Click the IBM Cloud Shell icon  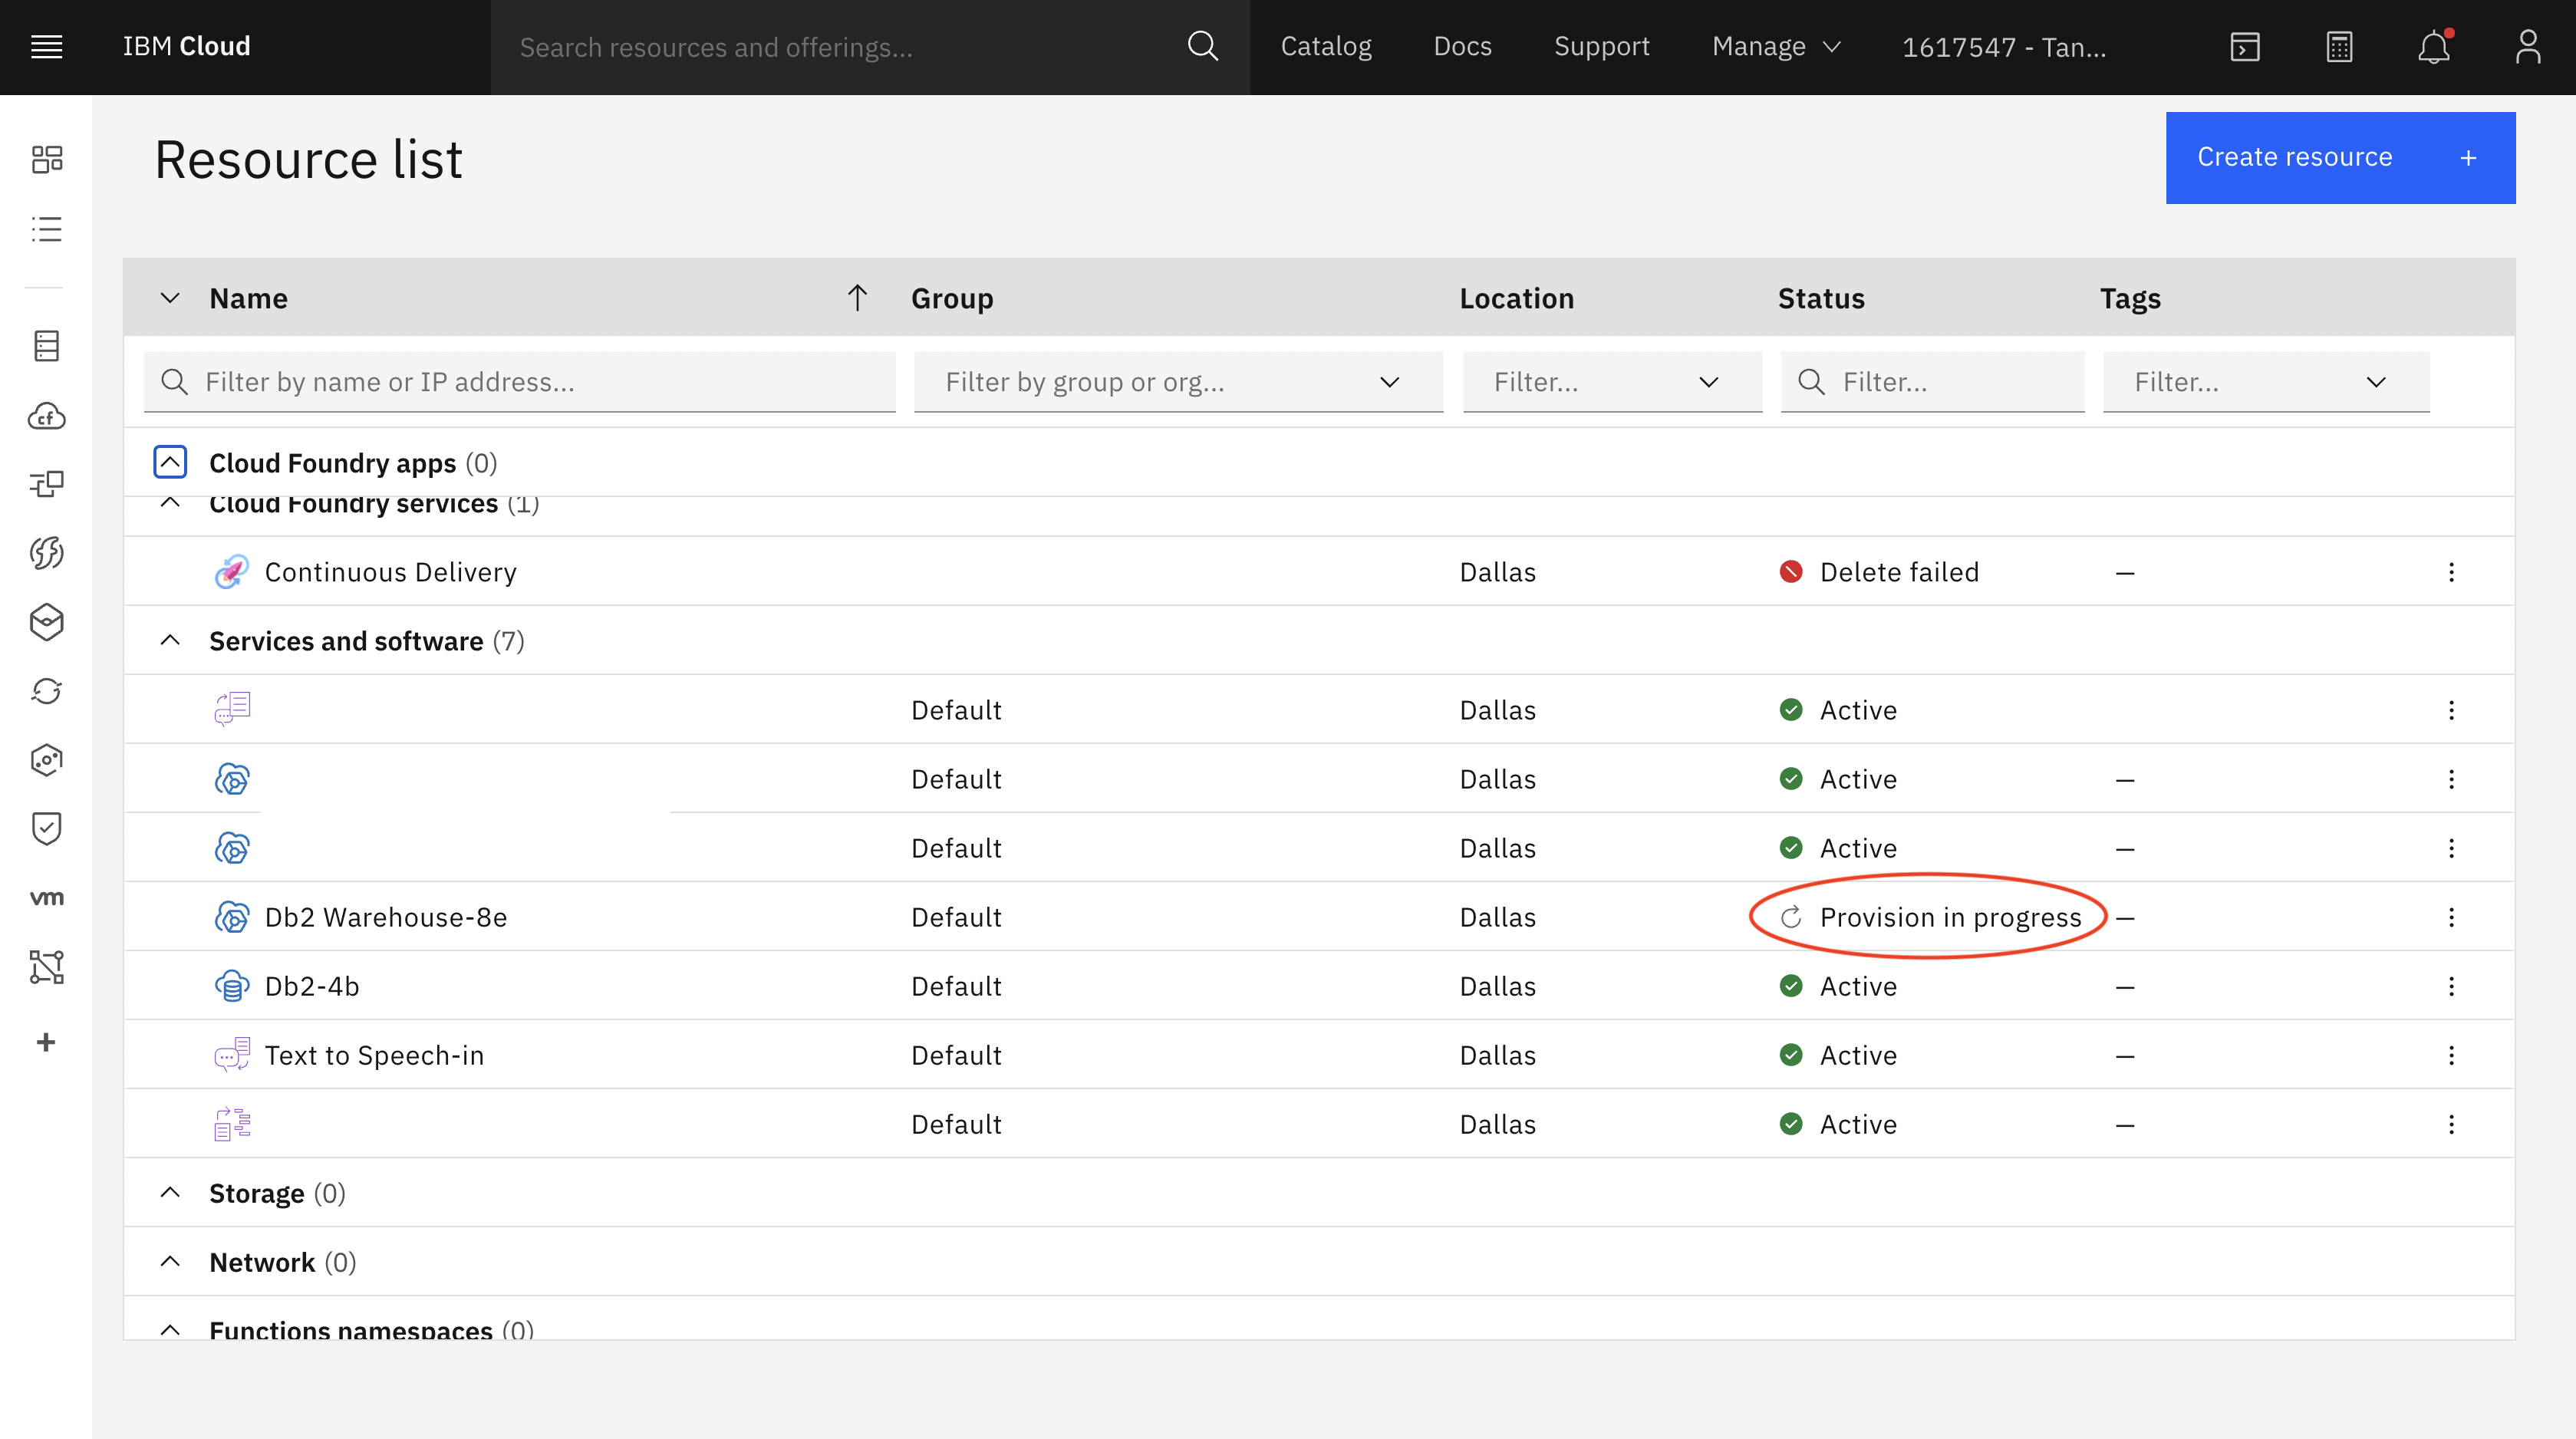(x=2244, y=47)
